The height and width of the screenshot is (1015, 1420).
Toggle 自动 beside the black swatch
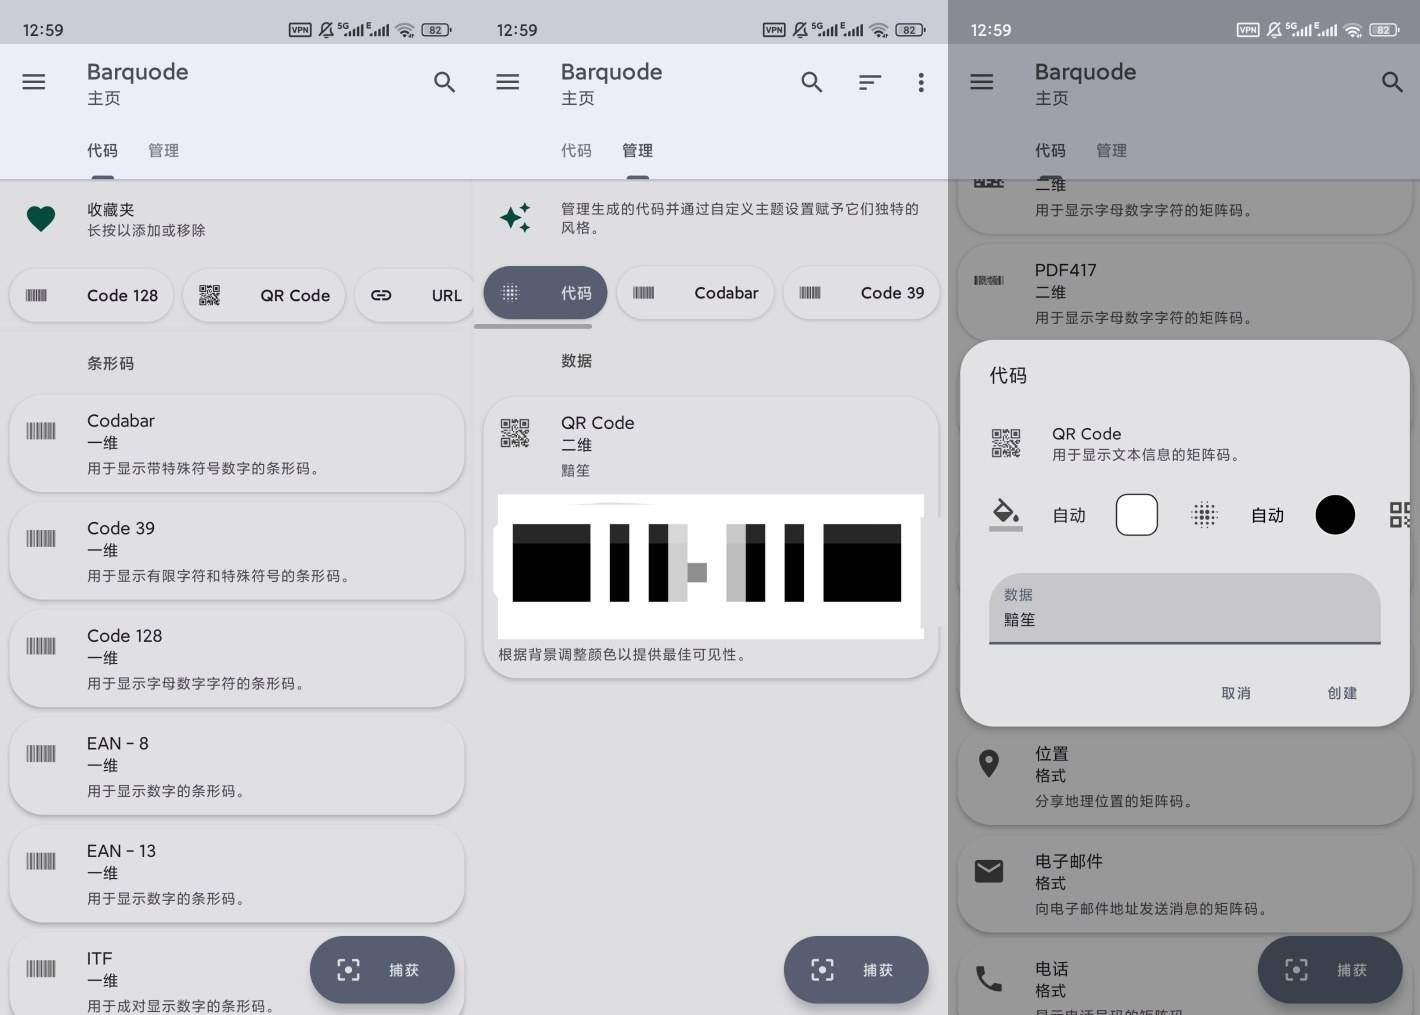click(x=1267, y=516)
